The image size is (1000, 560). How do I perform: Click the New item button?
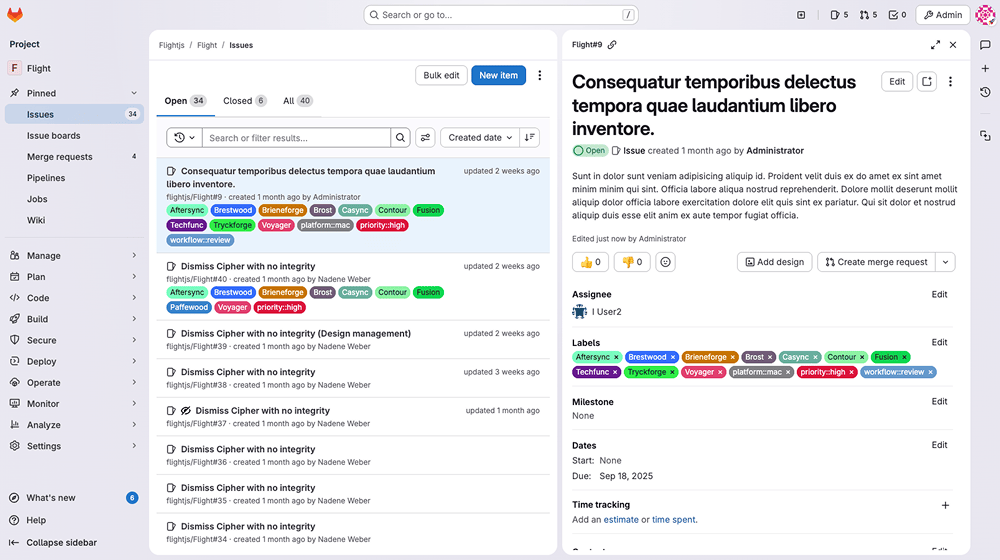pos(498,75)
